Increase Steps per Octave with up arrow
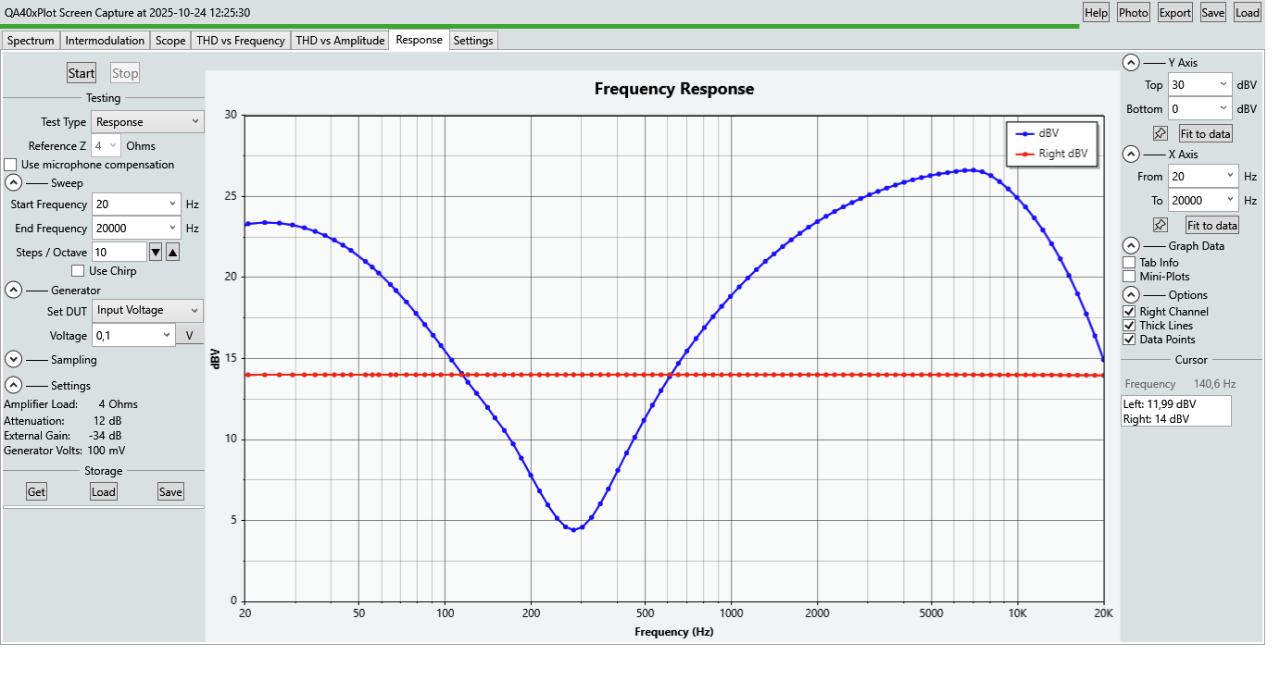Viewport: 1280px width, 681px height. coord(172,252)
